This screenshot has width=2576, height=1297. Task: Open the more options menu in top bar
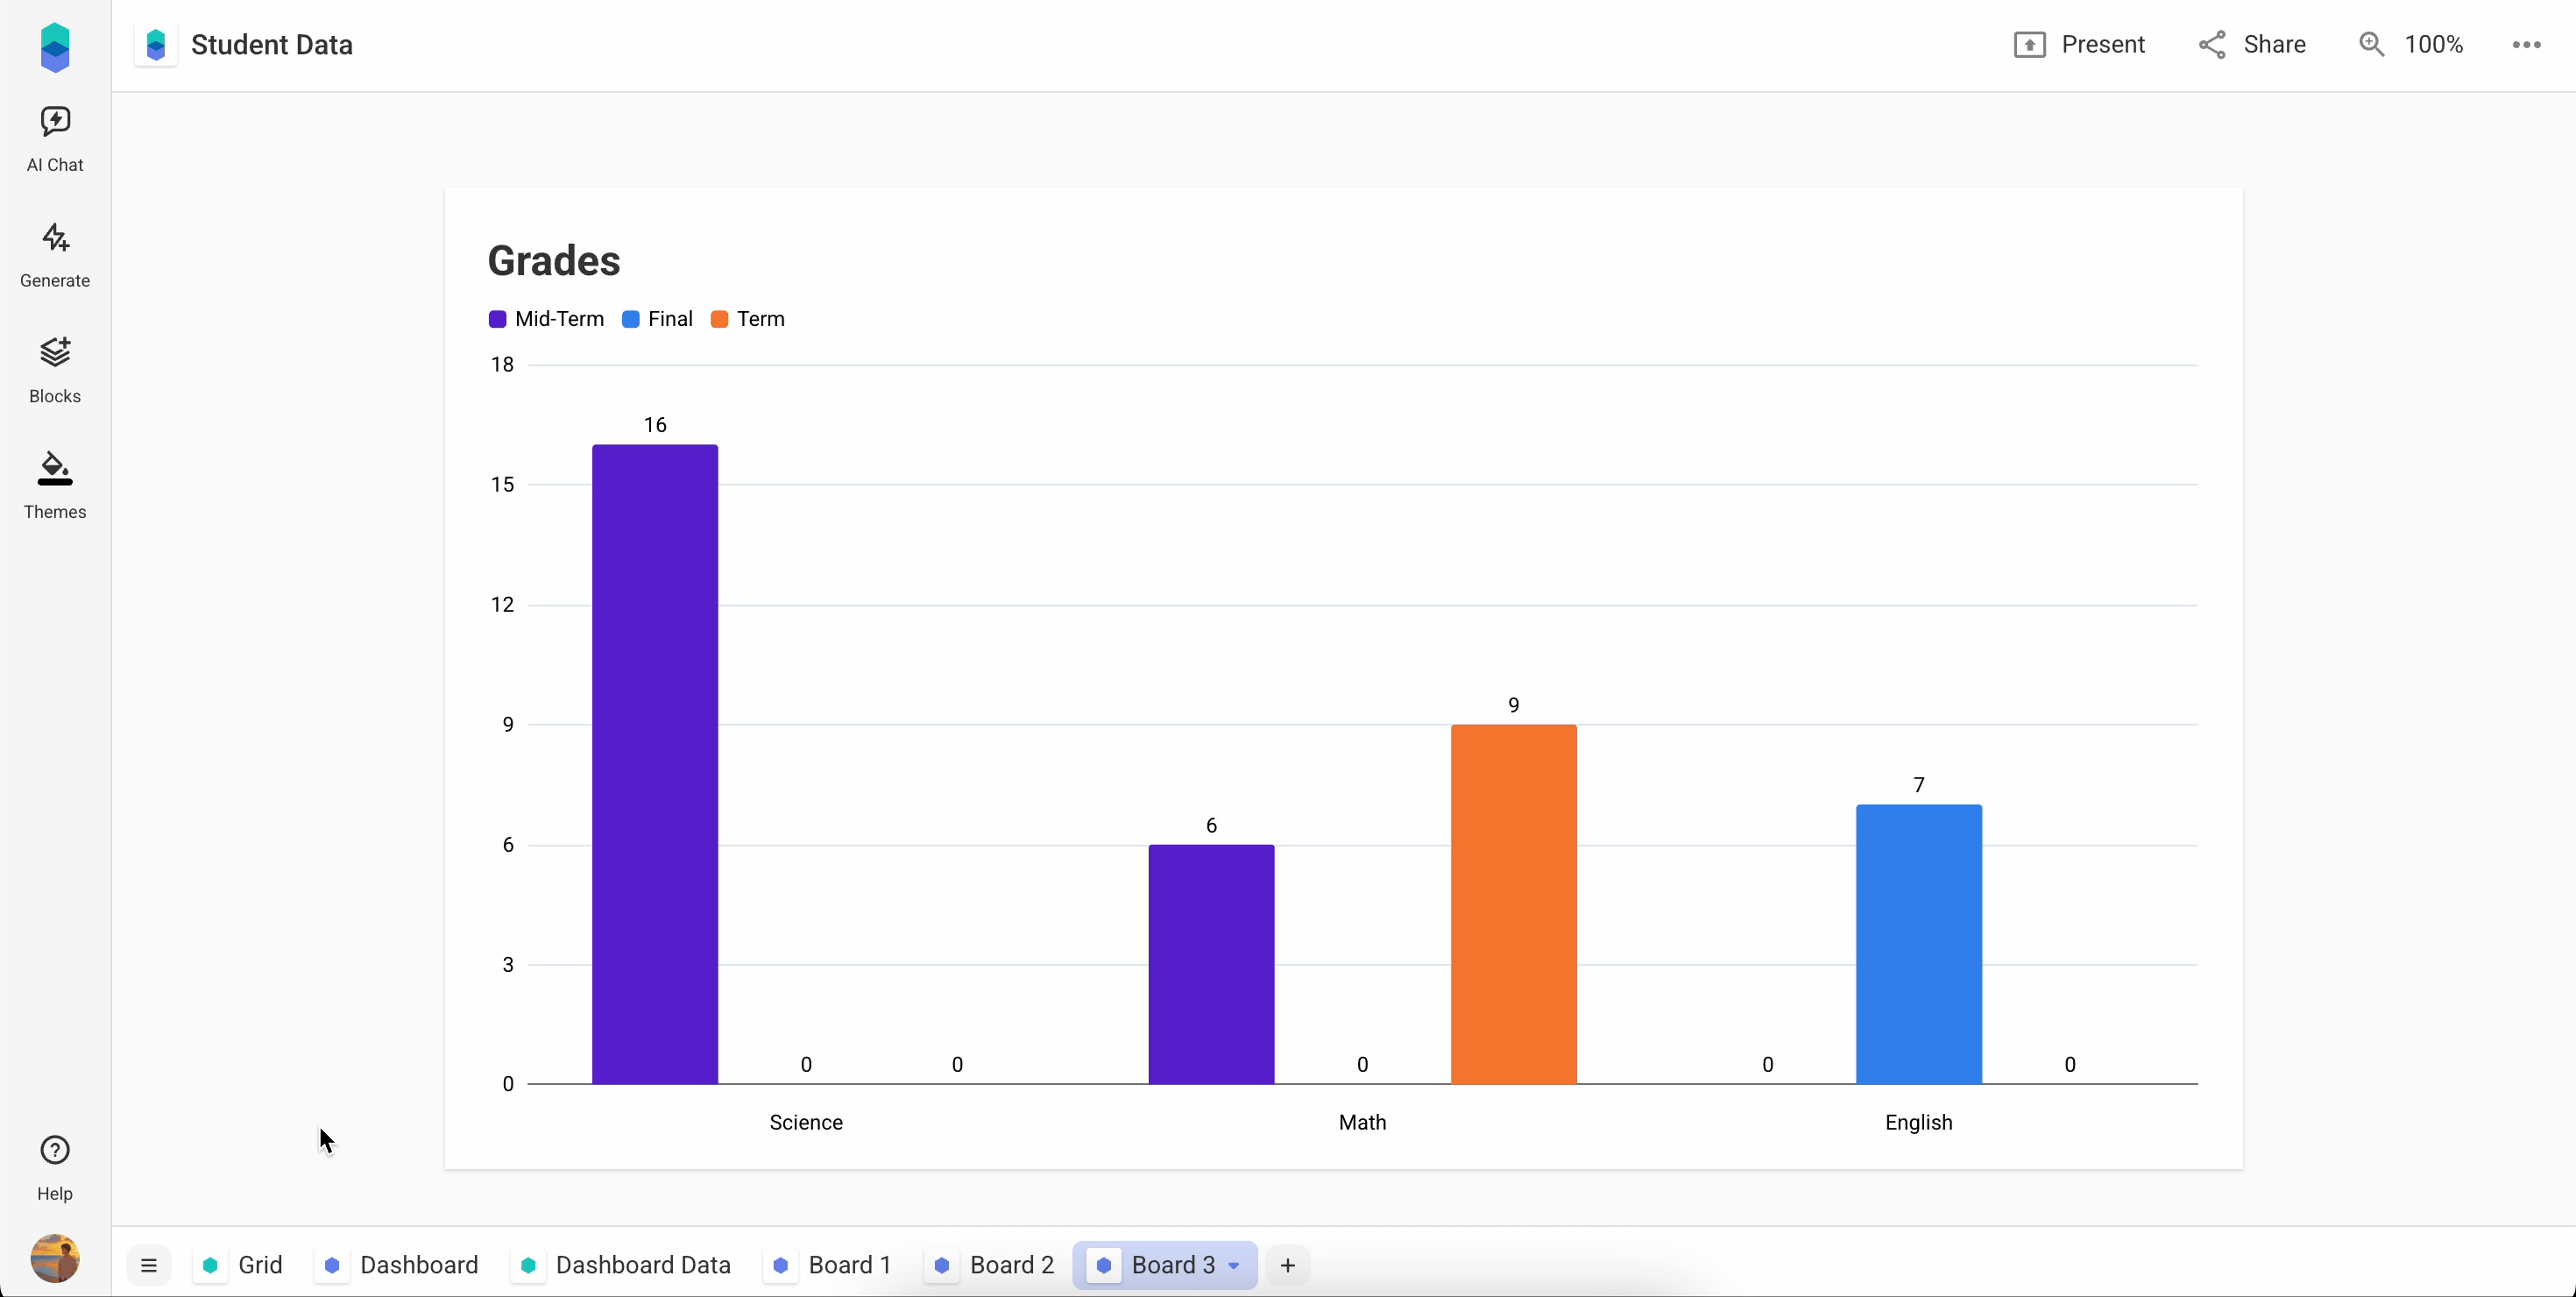click(x=2526, y=43)
